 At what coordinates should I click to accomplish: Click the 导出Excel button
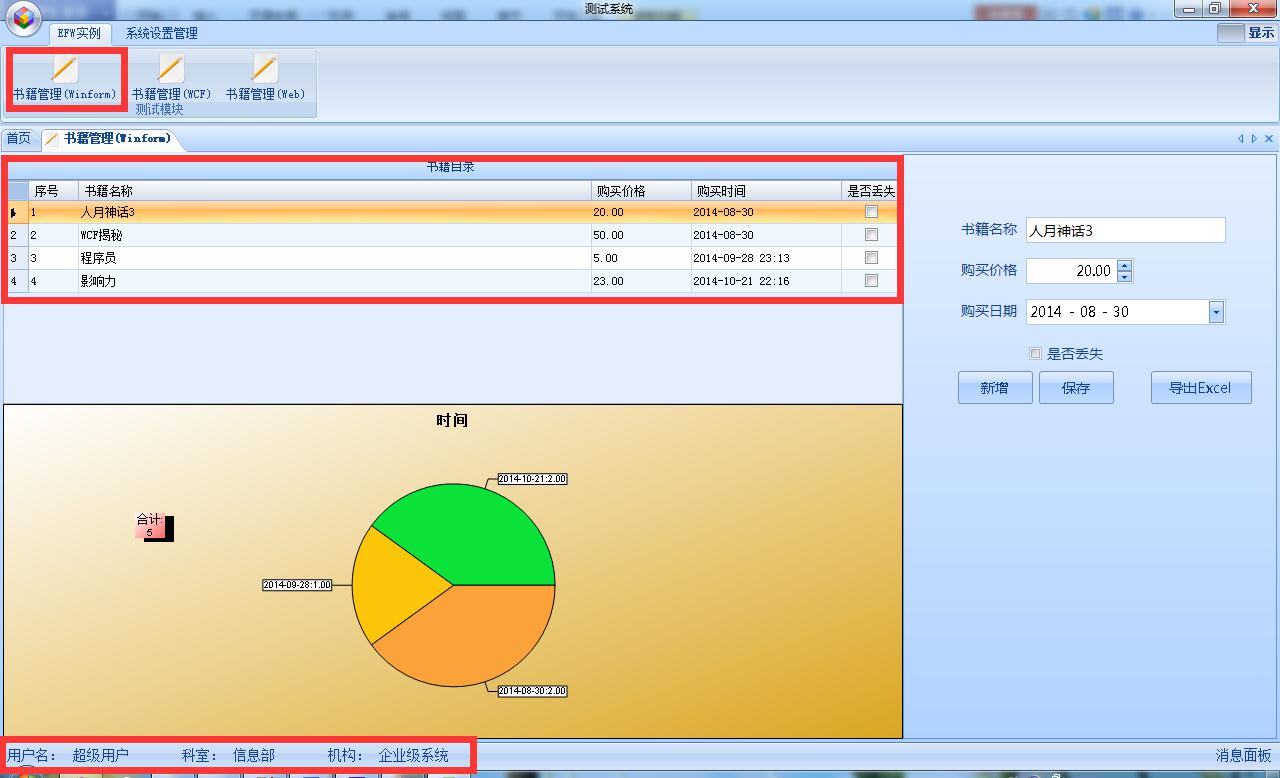(x=1201, y=387)
